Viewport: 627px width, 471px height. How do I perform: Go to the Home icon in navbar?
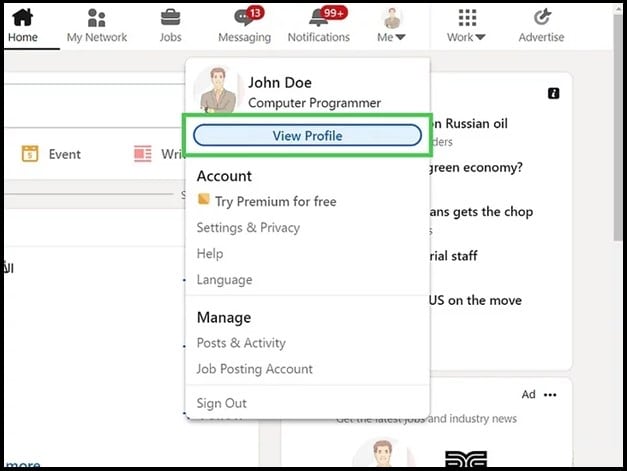(22, 18)
